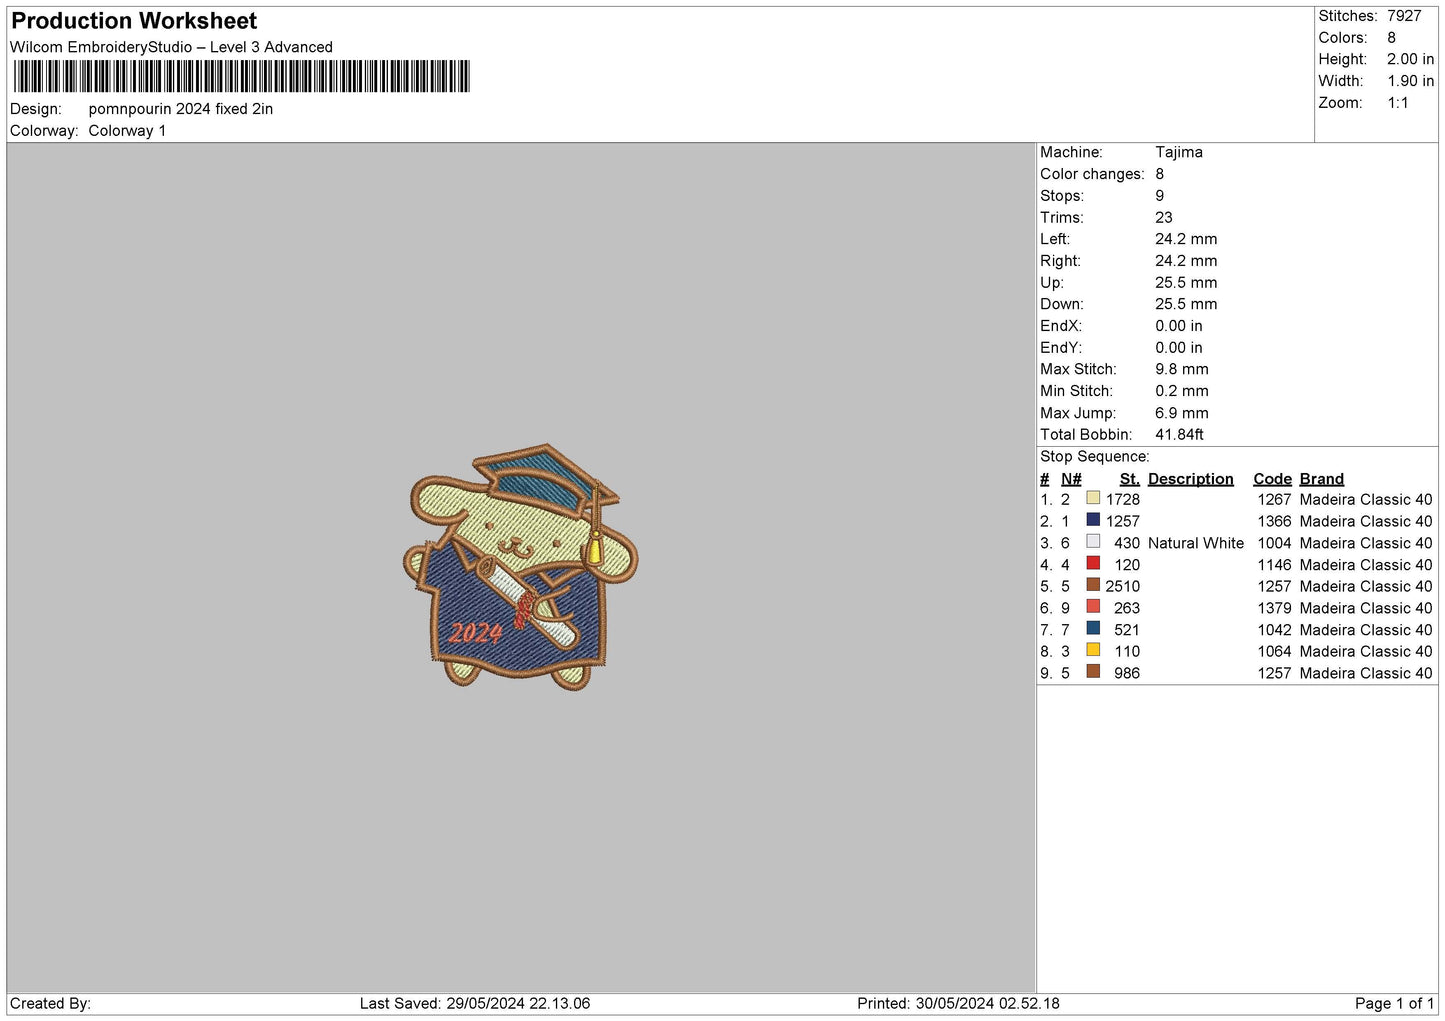The image size is (1445, 1021).
Task: Click stitch count '430' in stop 3
Action: 1127,543
